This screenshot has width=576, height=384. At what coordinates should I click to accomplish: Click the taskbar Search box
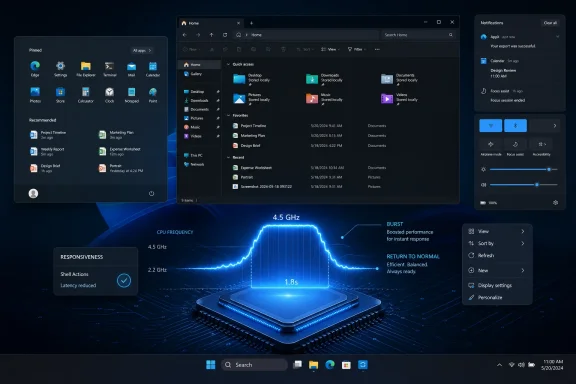pos(254,365)
